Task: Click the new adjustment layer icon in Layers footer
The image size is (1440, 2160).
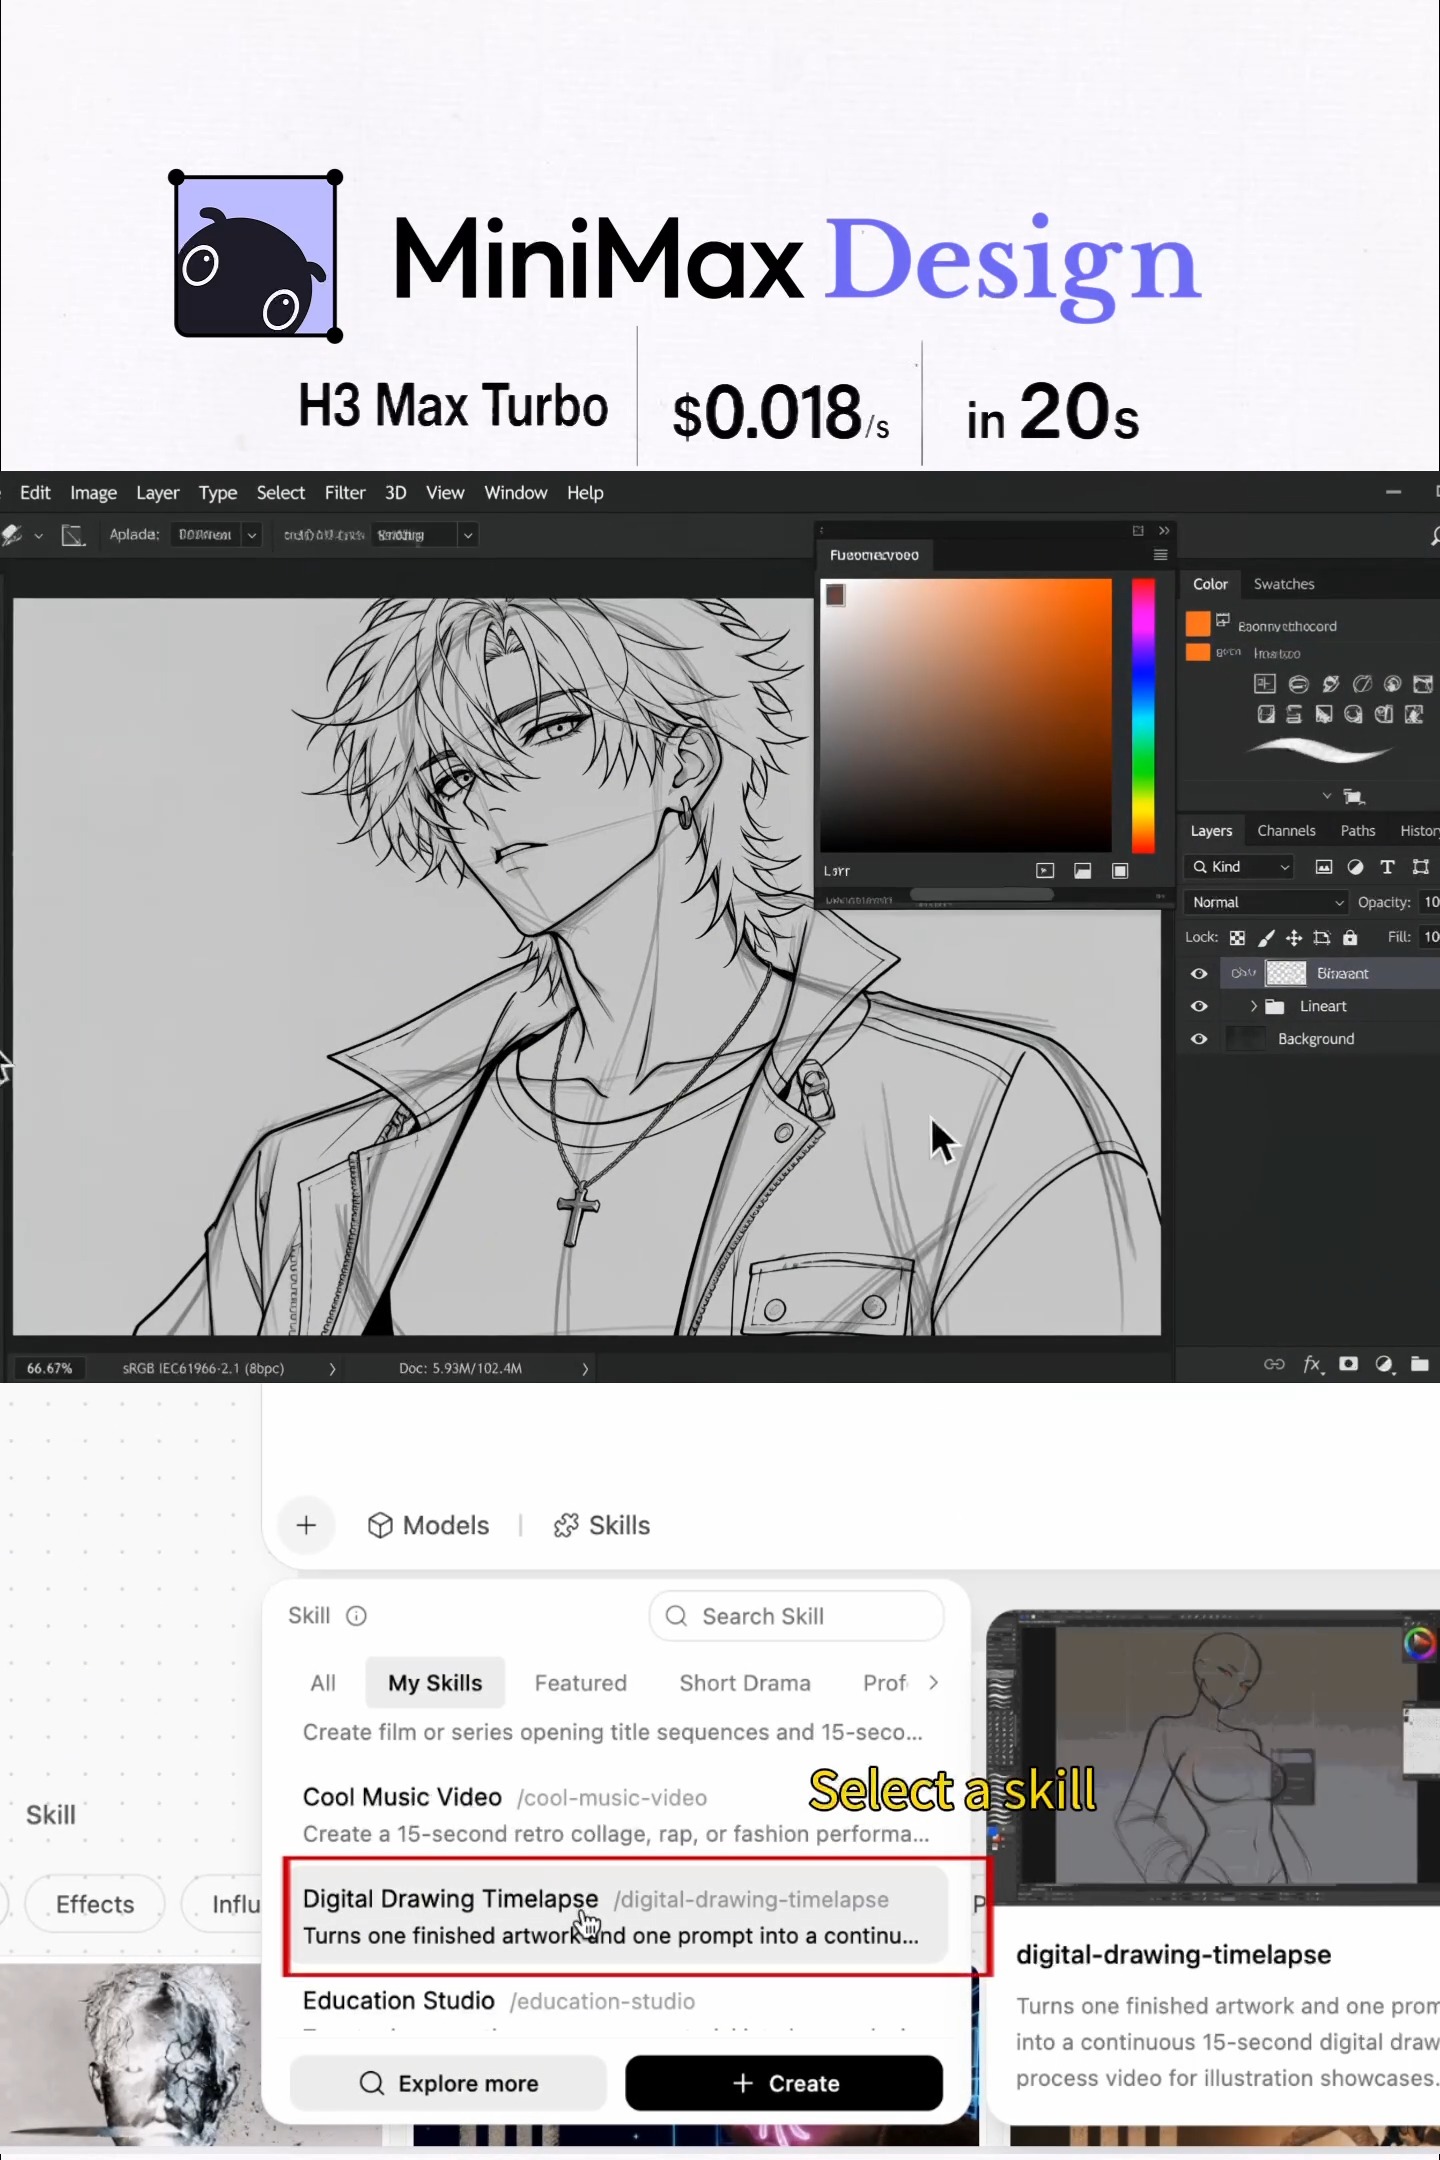Action: (1385, 1364)
